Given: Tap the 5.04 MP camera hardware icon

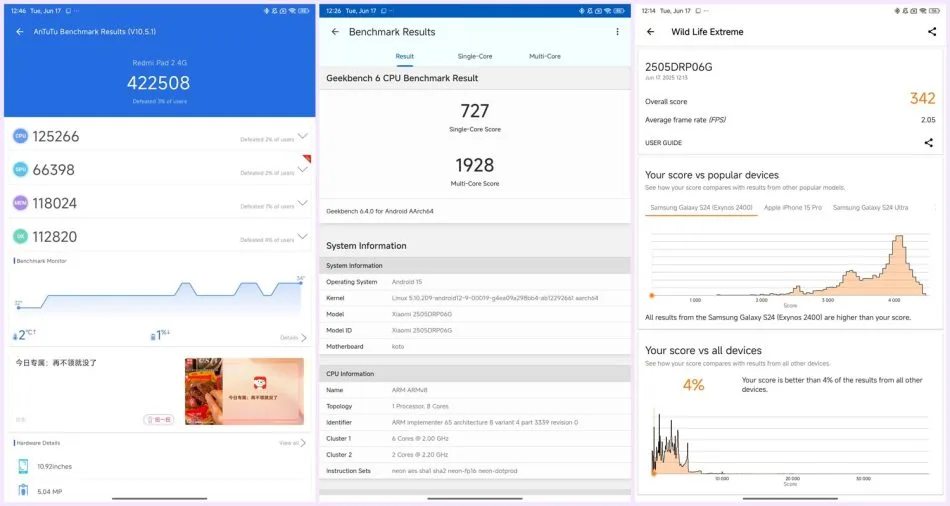Looking at the screenshot, I should [23, 490].
